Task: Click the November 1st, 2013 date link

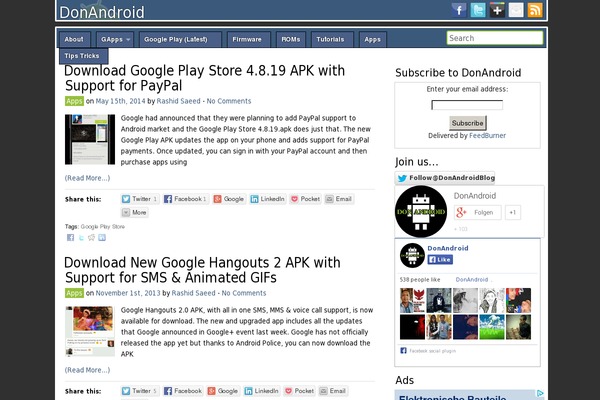Action: [128, 293]
